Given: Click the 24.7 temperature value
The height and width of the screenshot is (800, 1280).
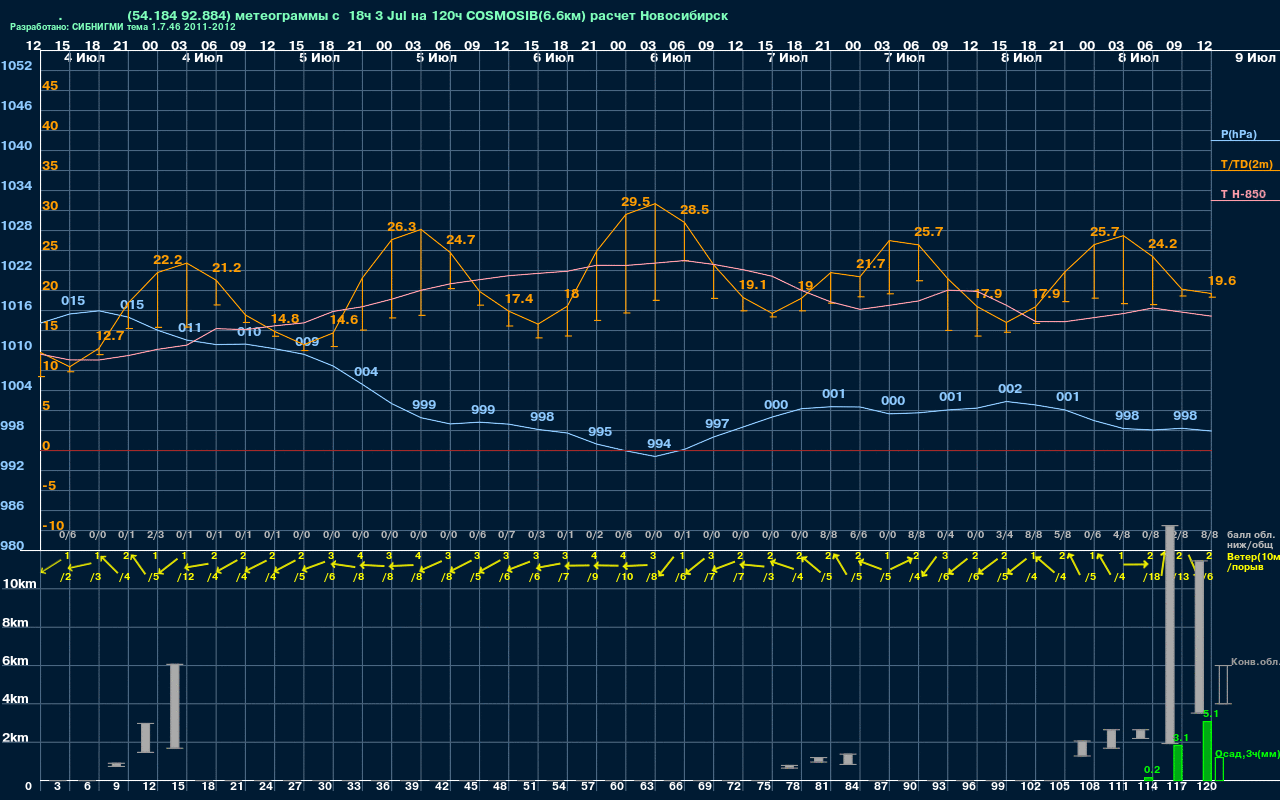Looking at the screenshot, I should tap(461, 240).
